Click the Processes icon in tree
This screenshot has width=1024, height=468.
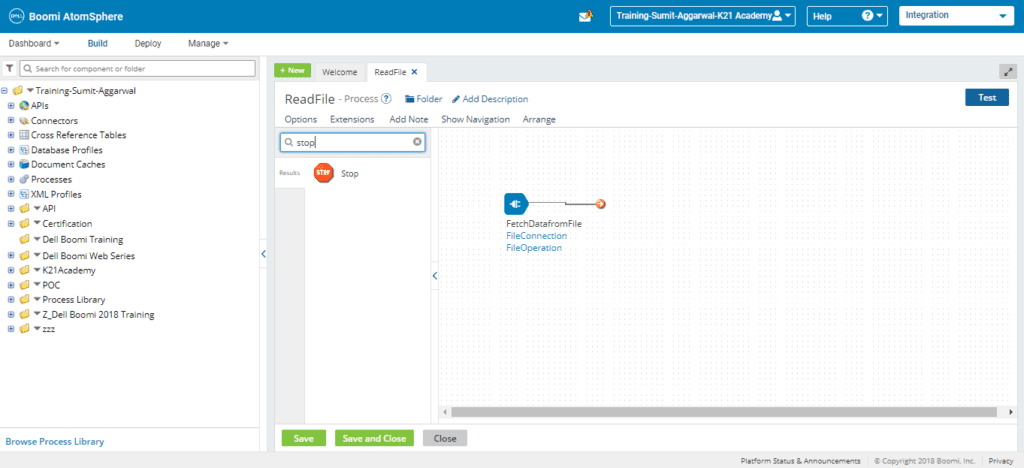click(24, 179)
